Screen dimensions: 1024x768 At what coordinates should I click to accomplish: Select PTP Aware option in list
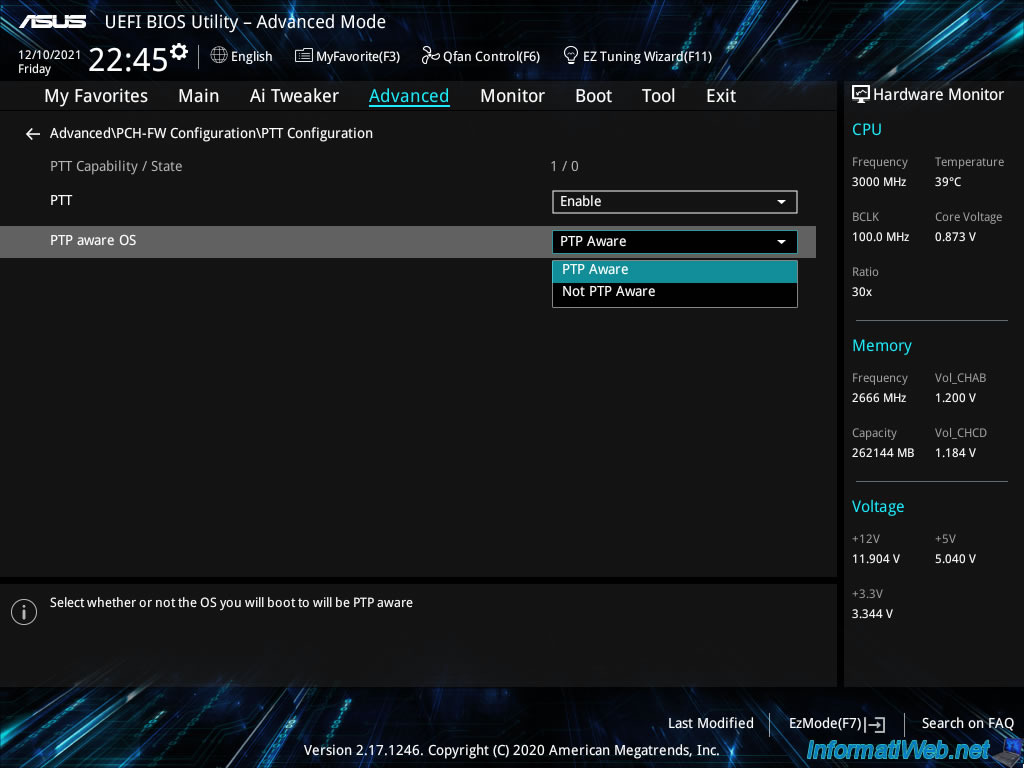click(675, 270)
